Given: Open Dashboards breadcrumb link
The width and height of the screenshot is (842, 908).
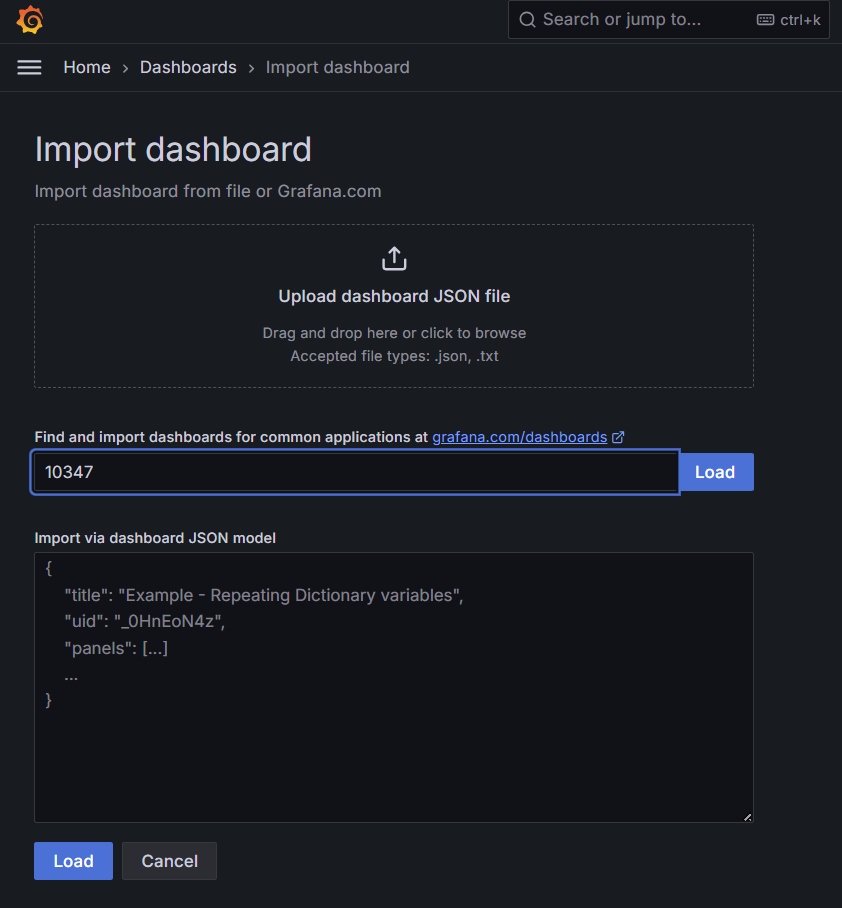Looking at the screenshot, I should 188,67.
